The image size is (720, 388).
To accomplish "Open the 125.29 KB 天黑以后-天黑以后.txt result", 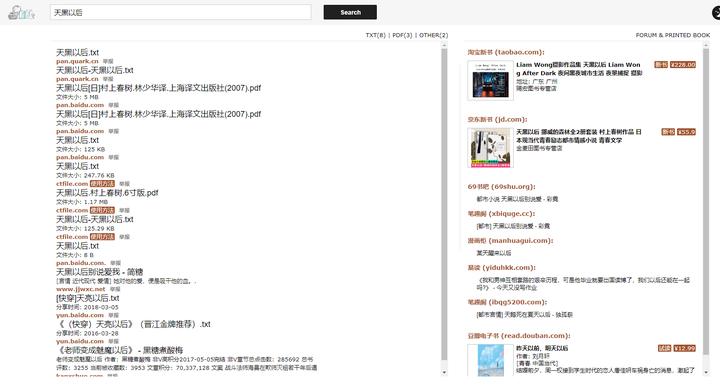I will tap(95, 219).
